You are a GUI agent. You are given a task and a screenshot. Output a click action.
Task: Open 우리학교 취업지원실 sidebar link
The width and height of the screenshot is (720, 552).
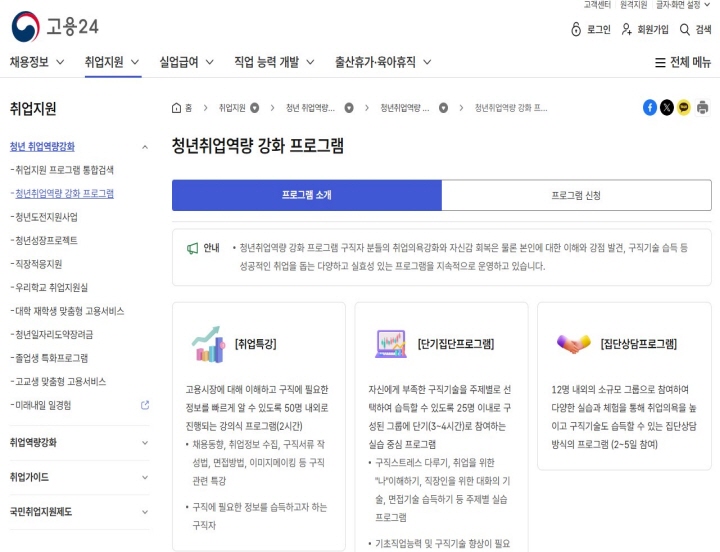(49, 287)
